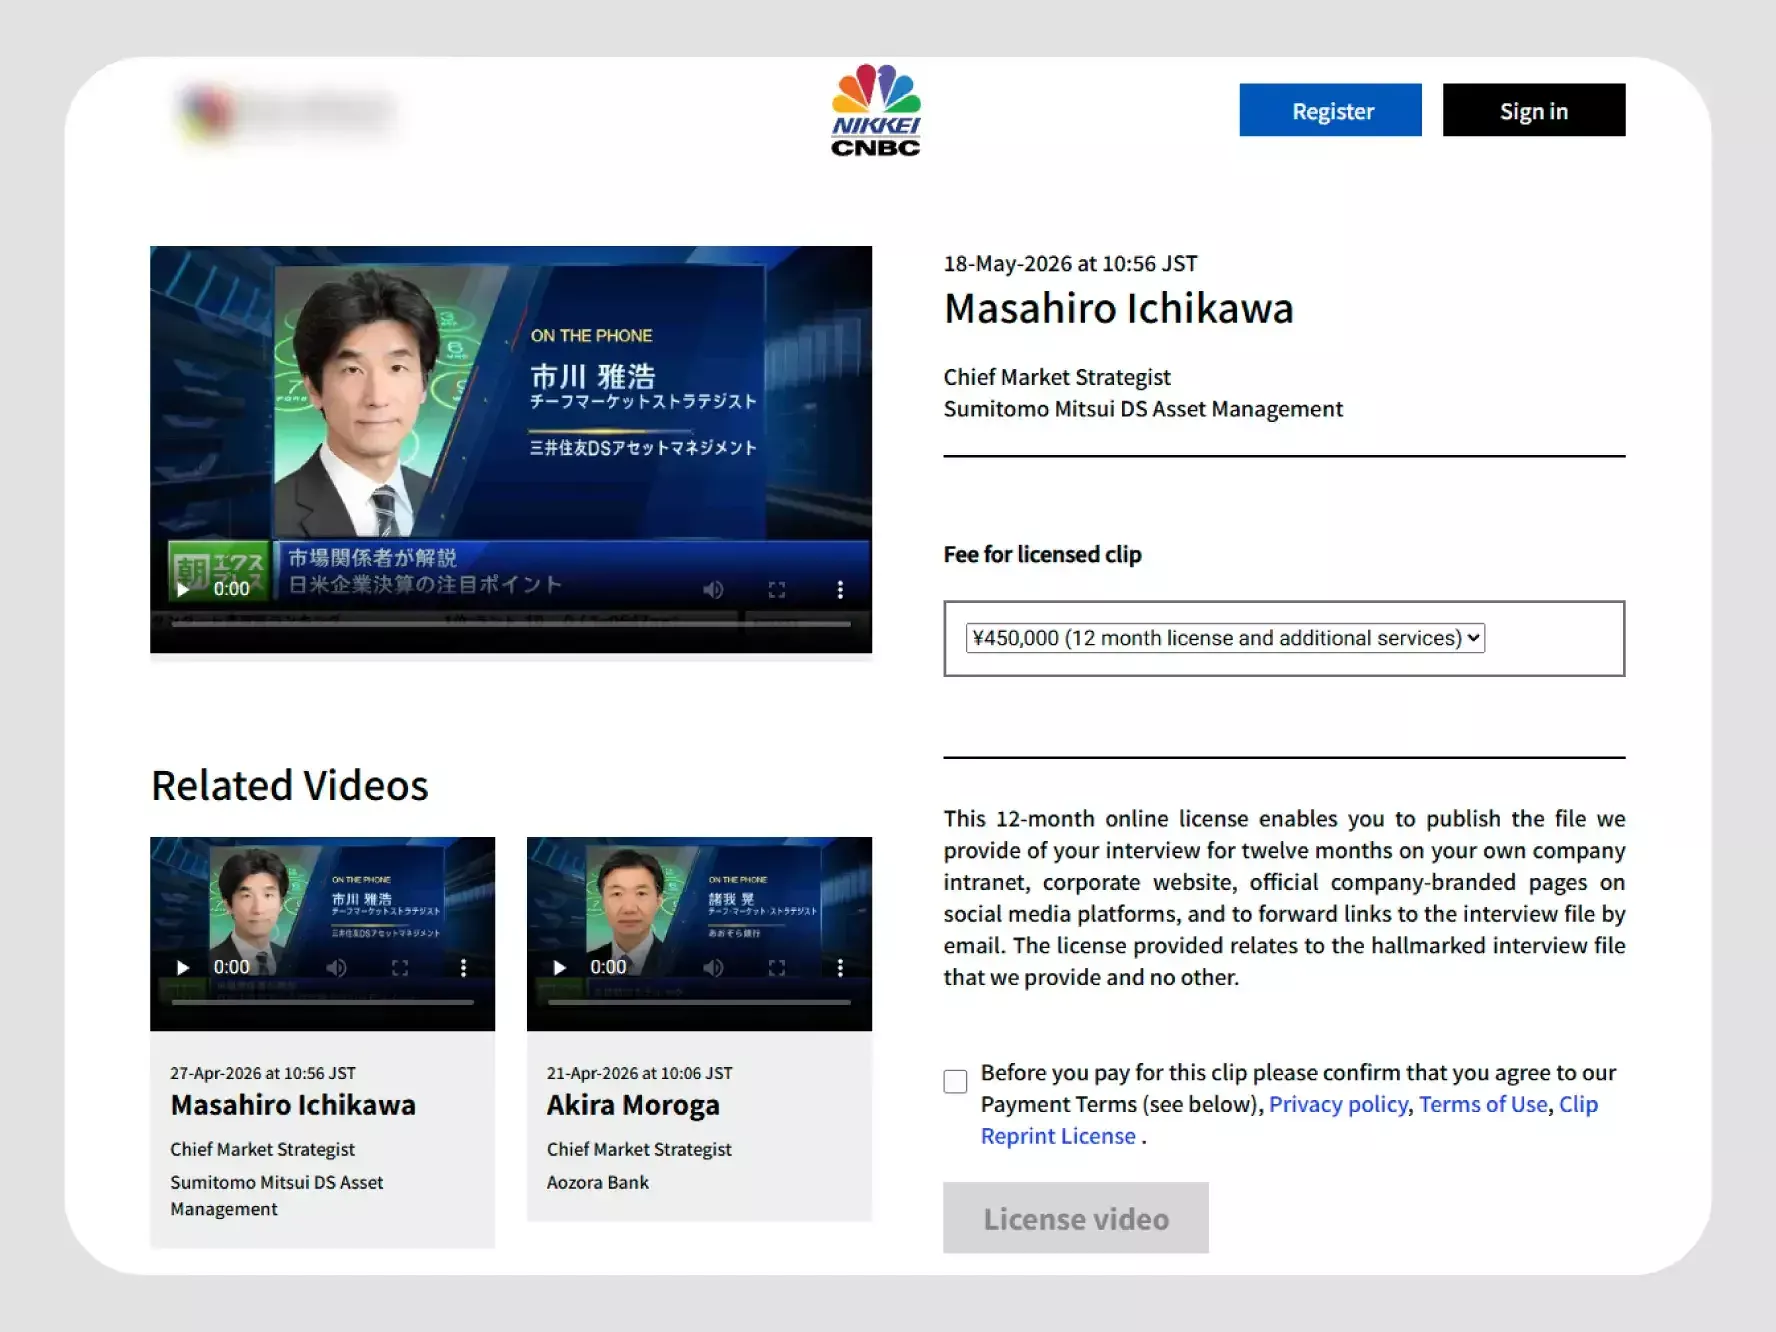The image size is (1776, 1332).
Task: Click the License video button
Action: pos(1076,1218)
